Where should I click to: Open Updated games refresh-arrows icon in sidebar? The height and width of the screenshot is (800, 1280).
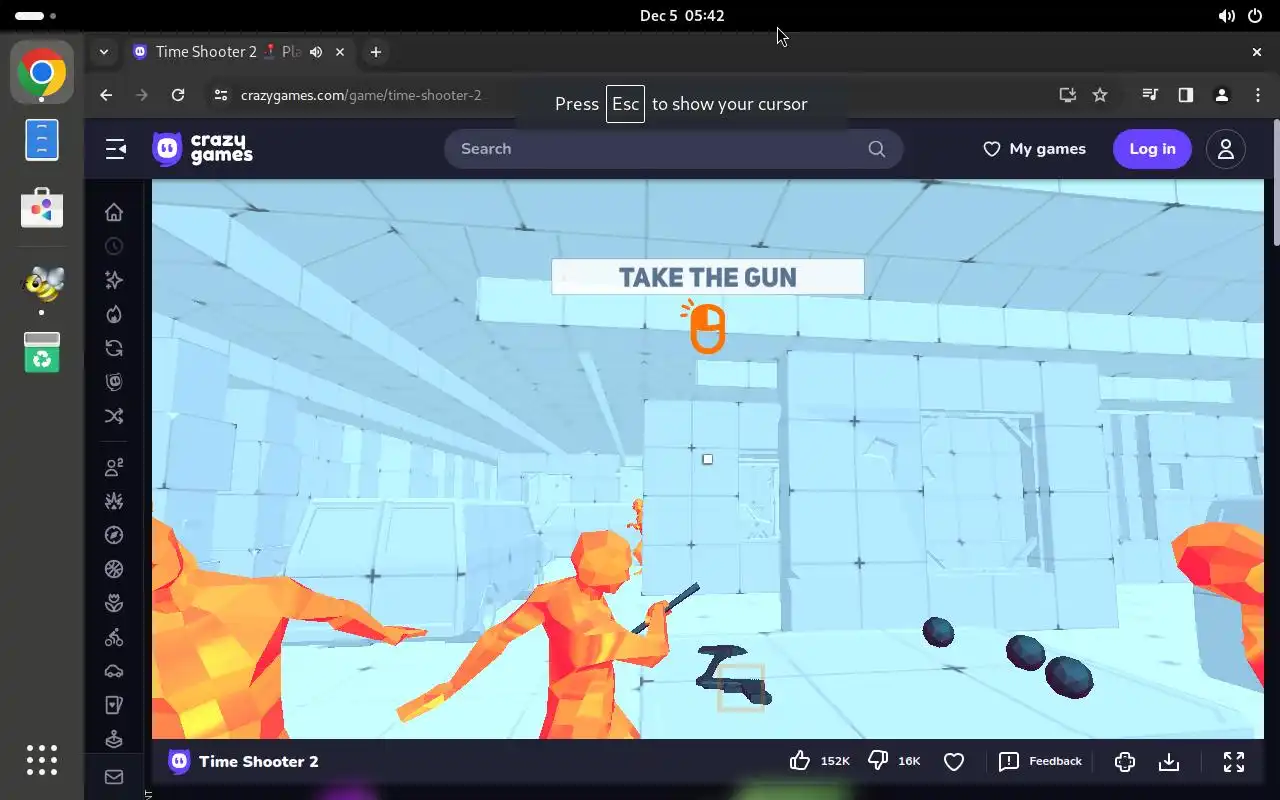tap(114, 348)
